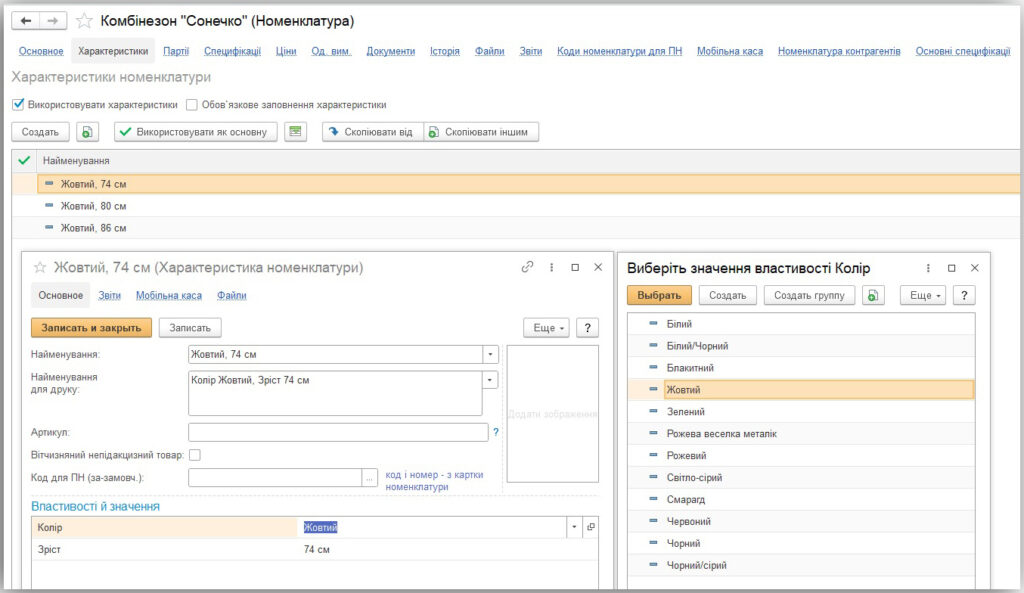The width and height of the screenshot is (1024, 593).
Task: Open the Колір value dropdown arrow
Action: pos(574,527)
